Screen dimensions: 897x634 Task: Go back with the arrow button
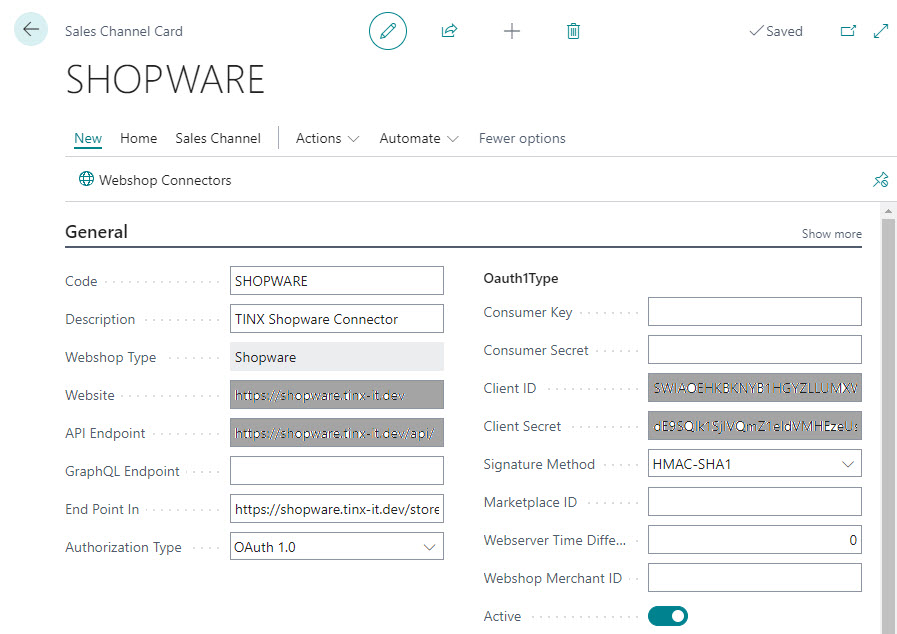click(x=31, y=29)
